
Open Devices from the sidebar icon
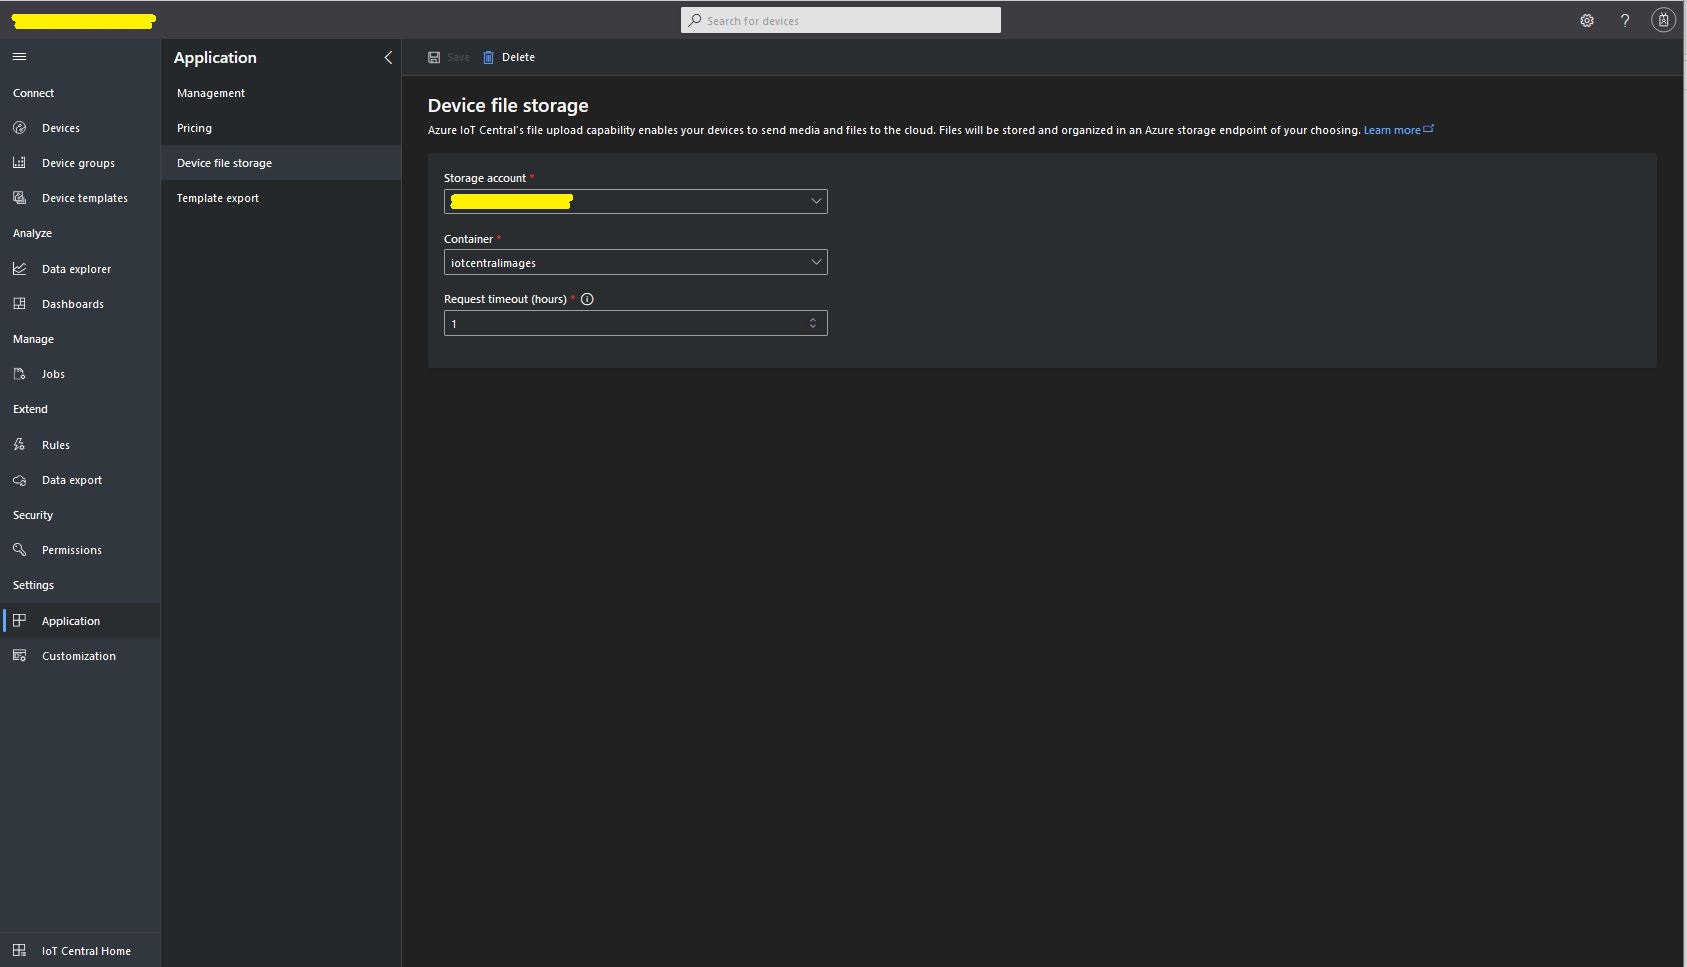(x=19, y=128)
